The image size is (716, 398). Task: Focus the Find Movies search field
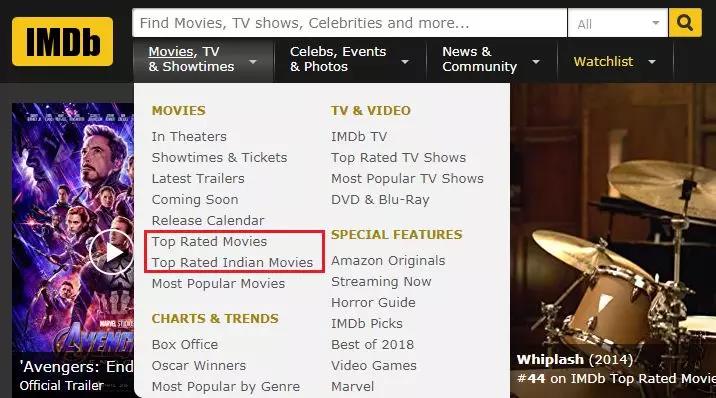coord(349,23)
